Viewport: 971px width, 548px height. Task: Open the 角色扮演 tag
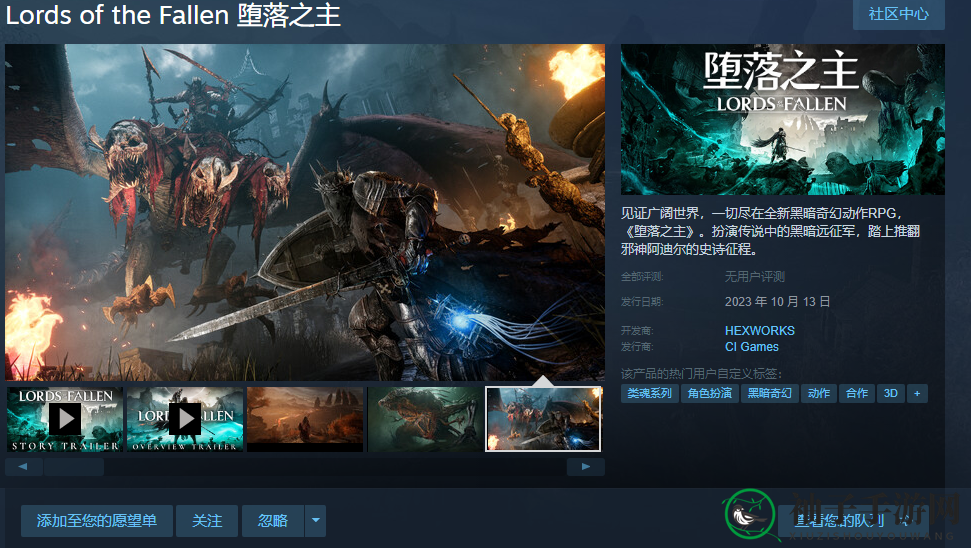point(710,393)
